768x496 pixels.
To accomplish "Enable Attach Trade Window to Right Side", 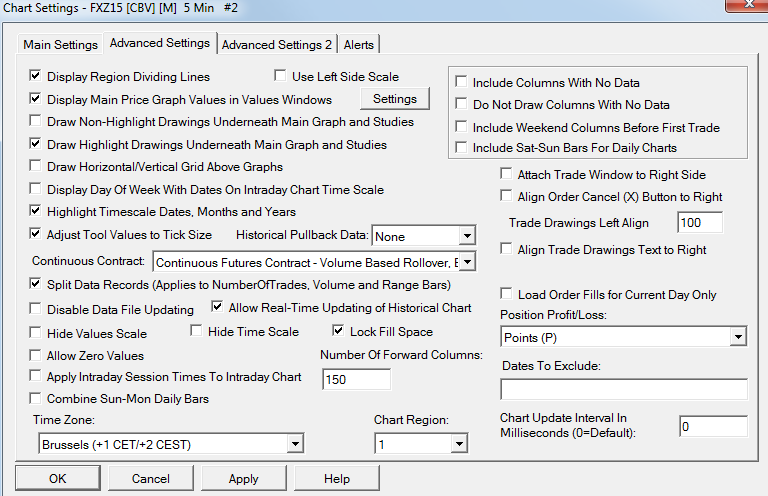I will point(506,174).
